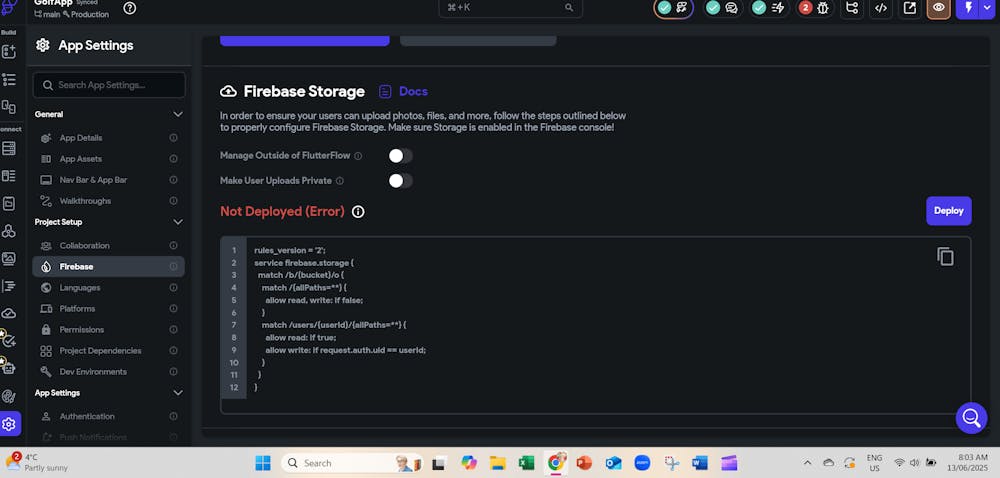Open the round magnifier help search button
Image resolution: width=1000 pixels, height=478 pixels.
pos(971,418)
